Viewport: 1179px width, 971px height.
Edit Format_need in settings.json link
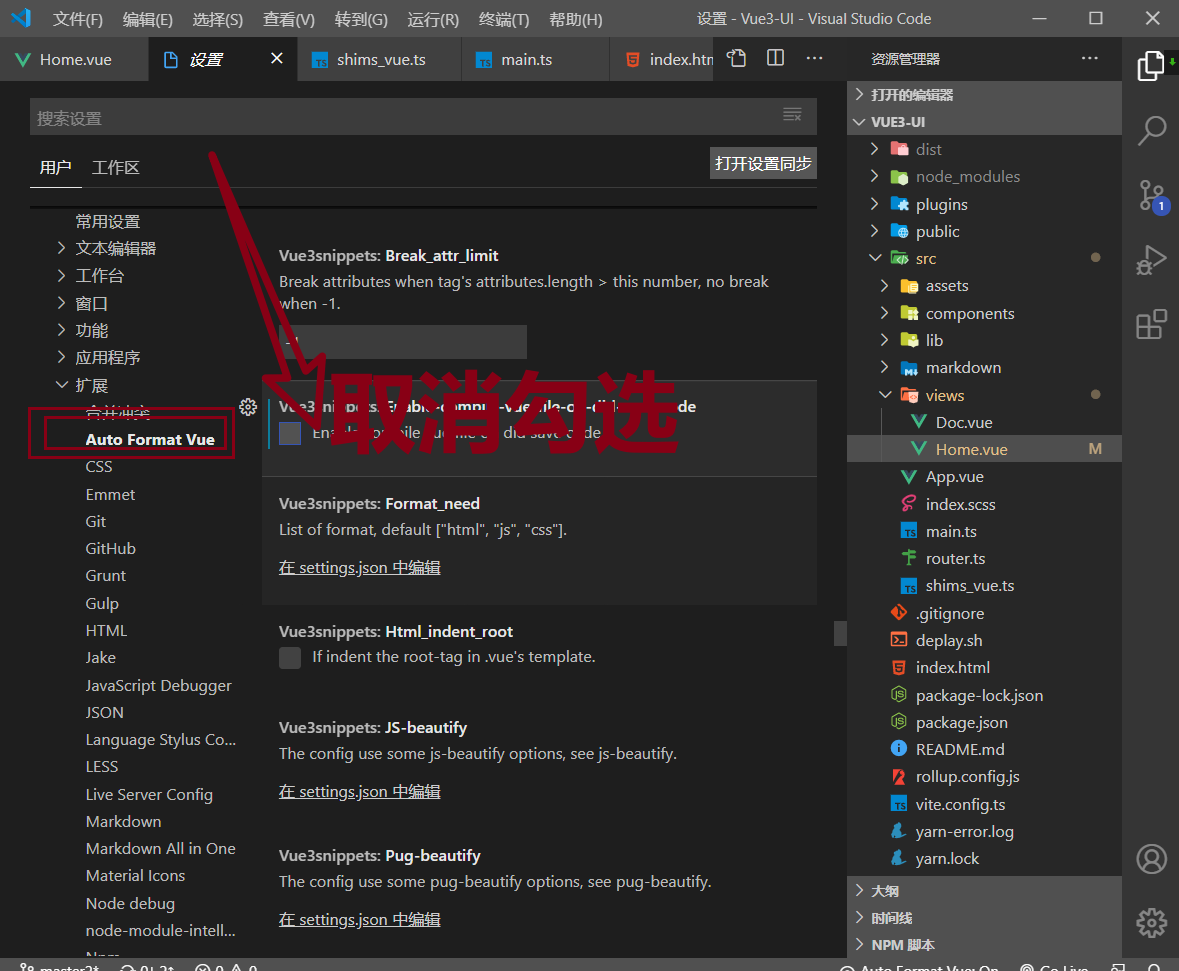click(359, 567)
